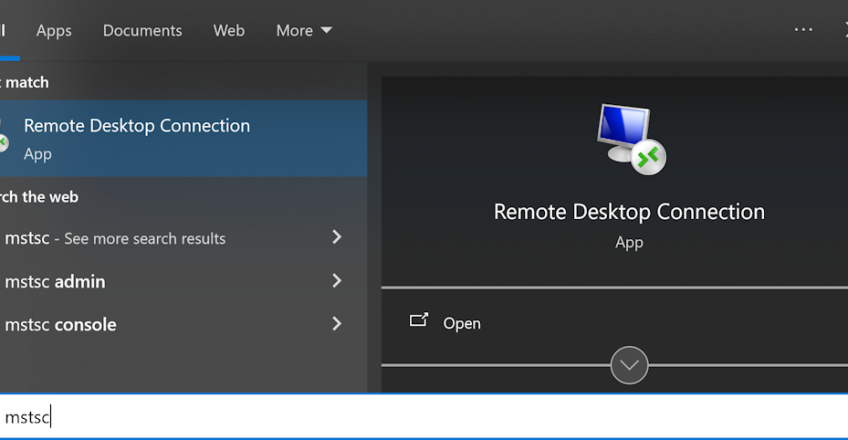Click the large Remote Desktop Connection icon

pos(631,139)
